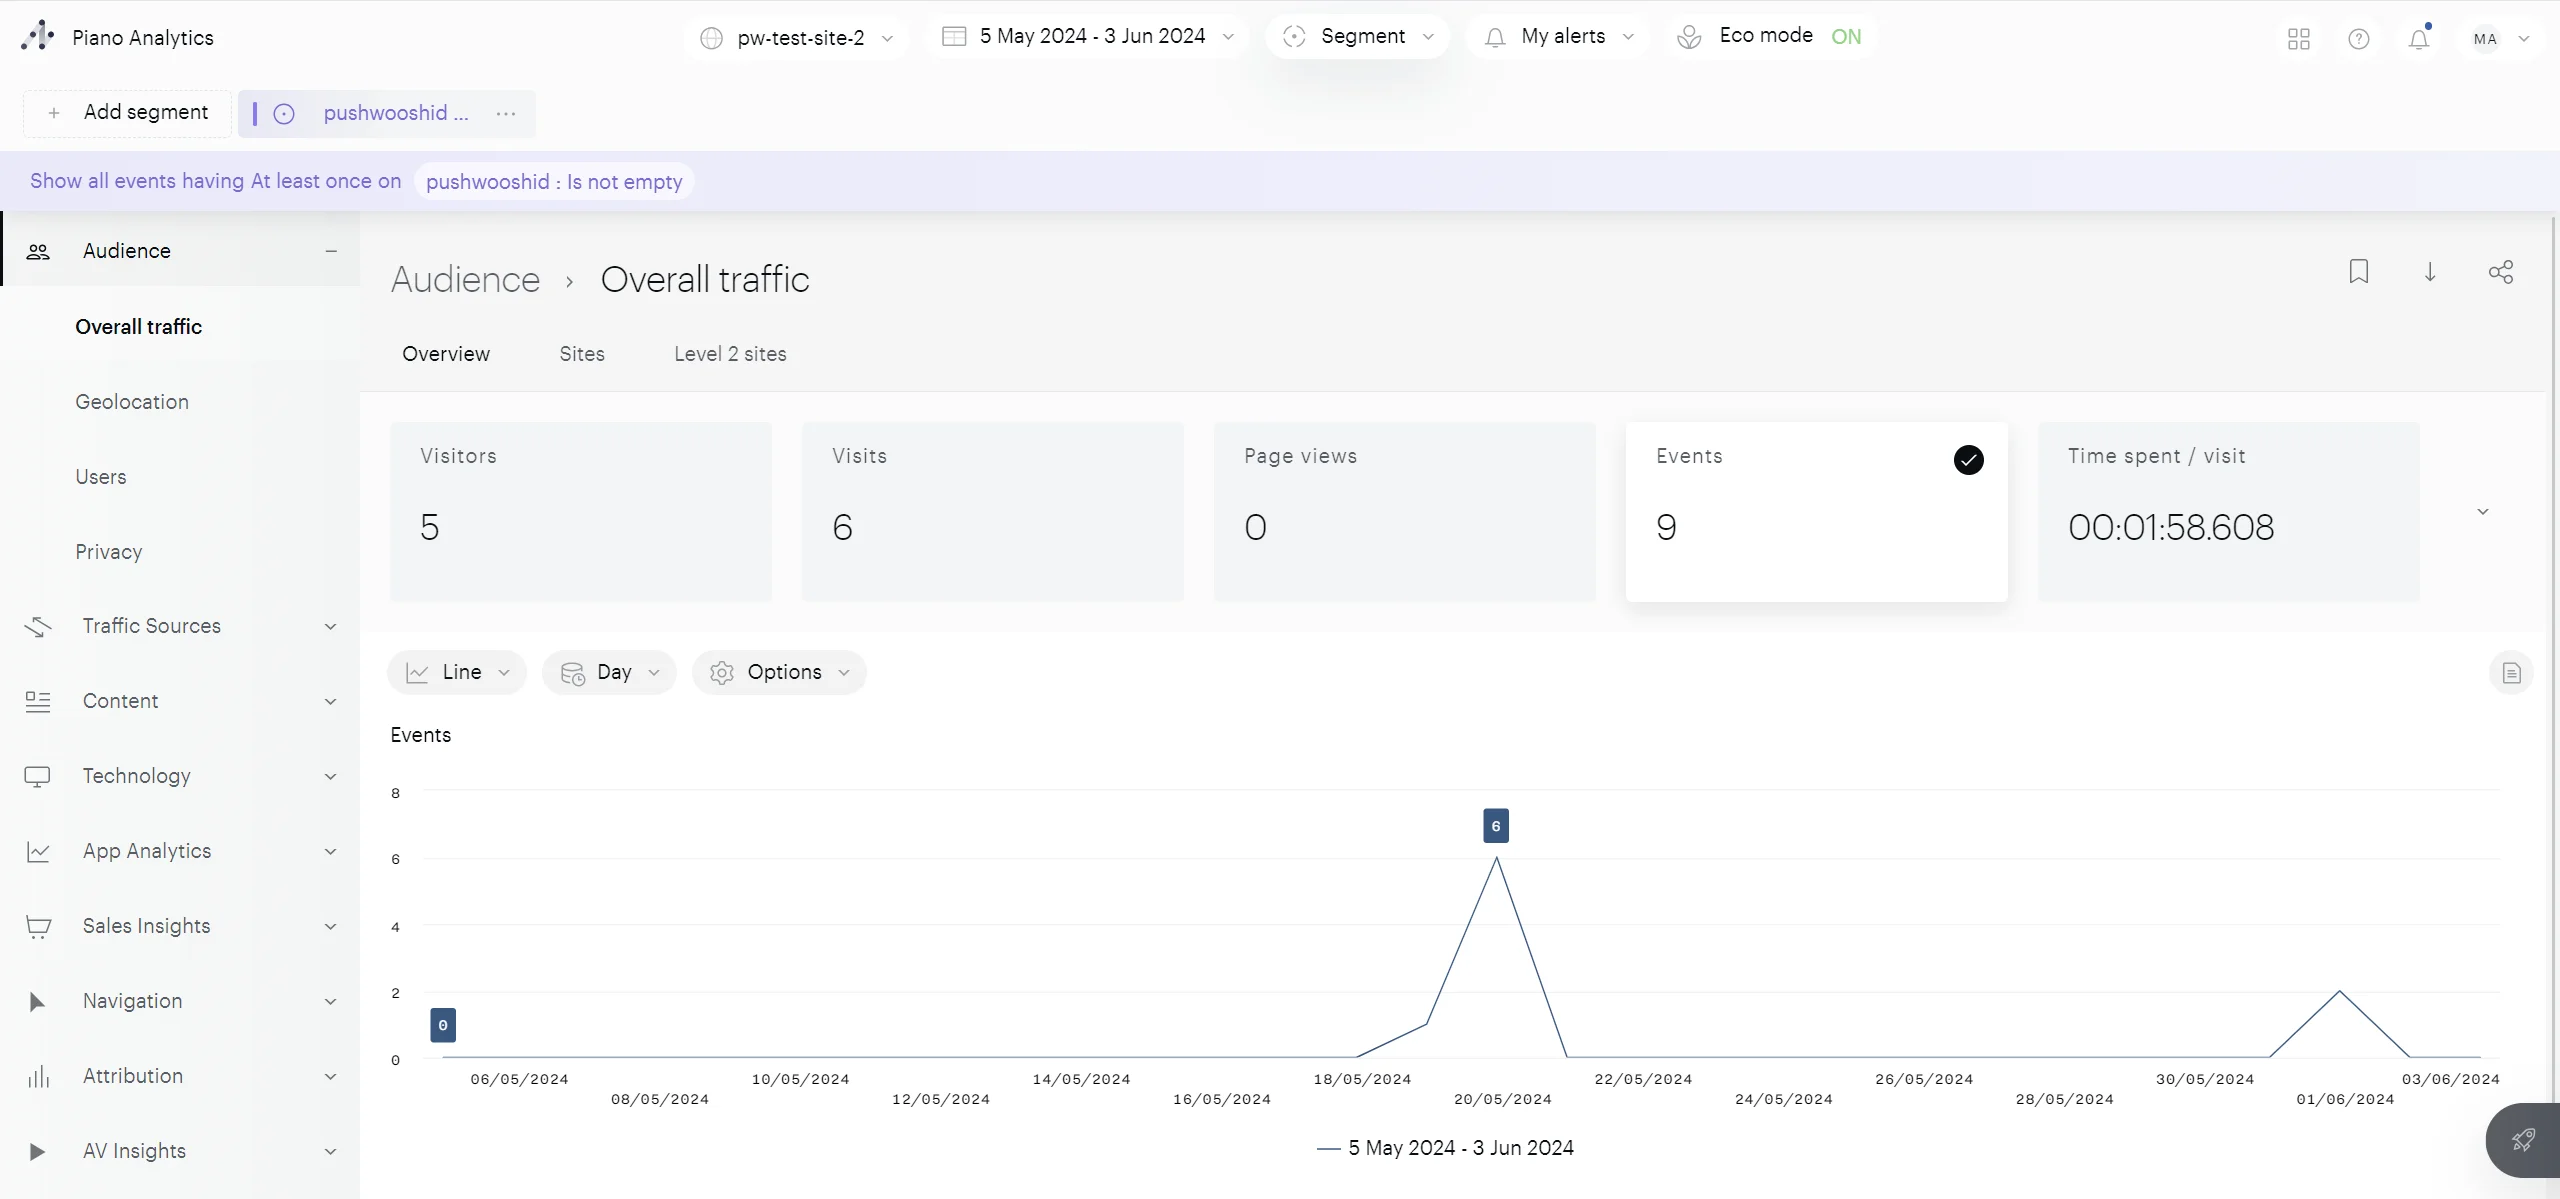
Task: Switch to the Level 2 sites tab
Action: coord(729,354)
